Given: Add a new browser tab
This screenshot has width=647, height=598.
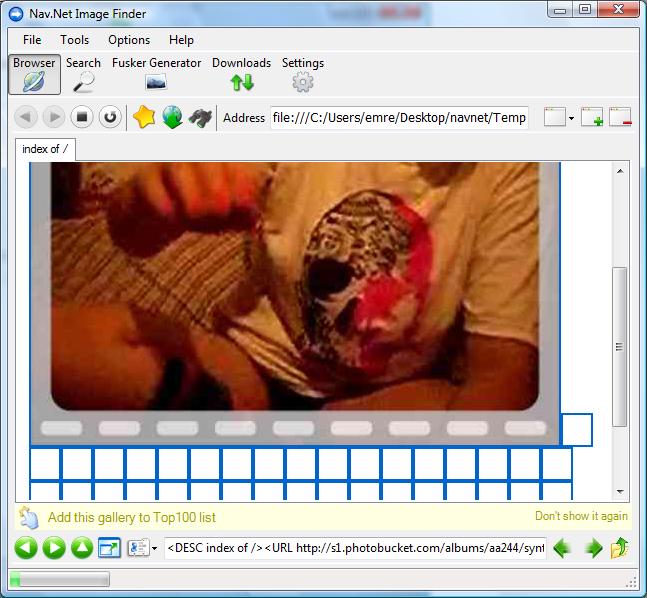Looking at the screenshot, I should (592, 118).
